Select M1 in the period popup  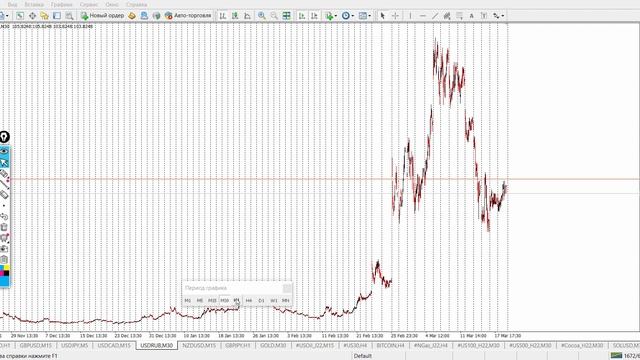(188, 300)
